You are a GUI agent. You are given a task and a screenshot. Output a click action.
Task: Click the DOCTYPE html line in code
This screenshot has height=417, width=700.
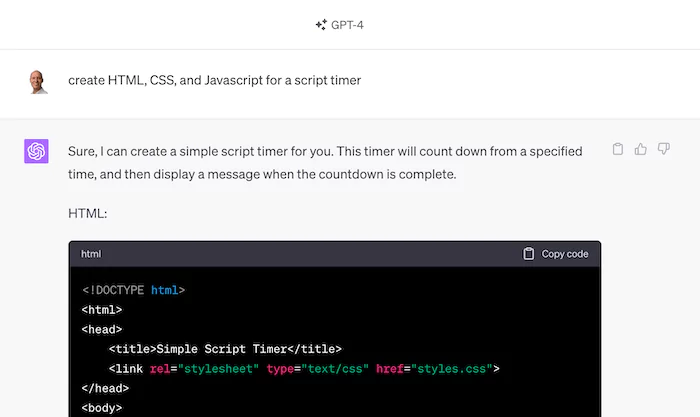[133, 290]
